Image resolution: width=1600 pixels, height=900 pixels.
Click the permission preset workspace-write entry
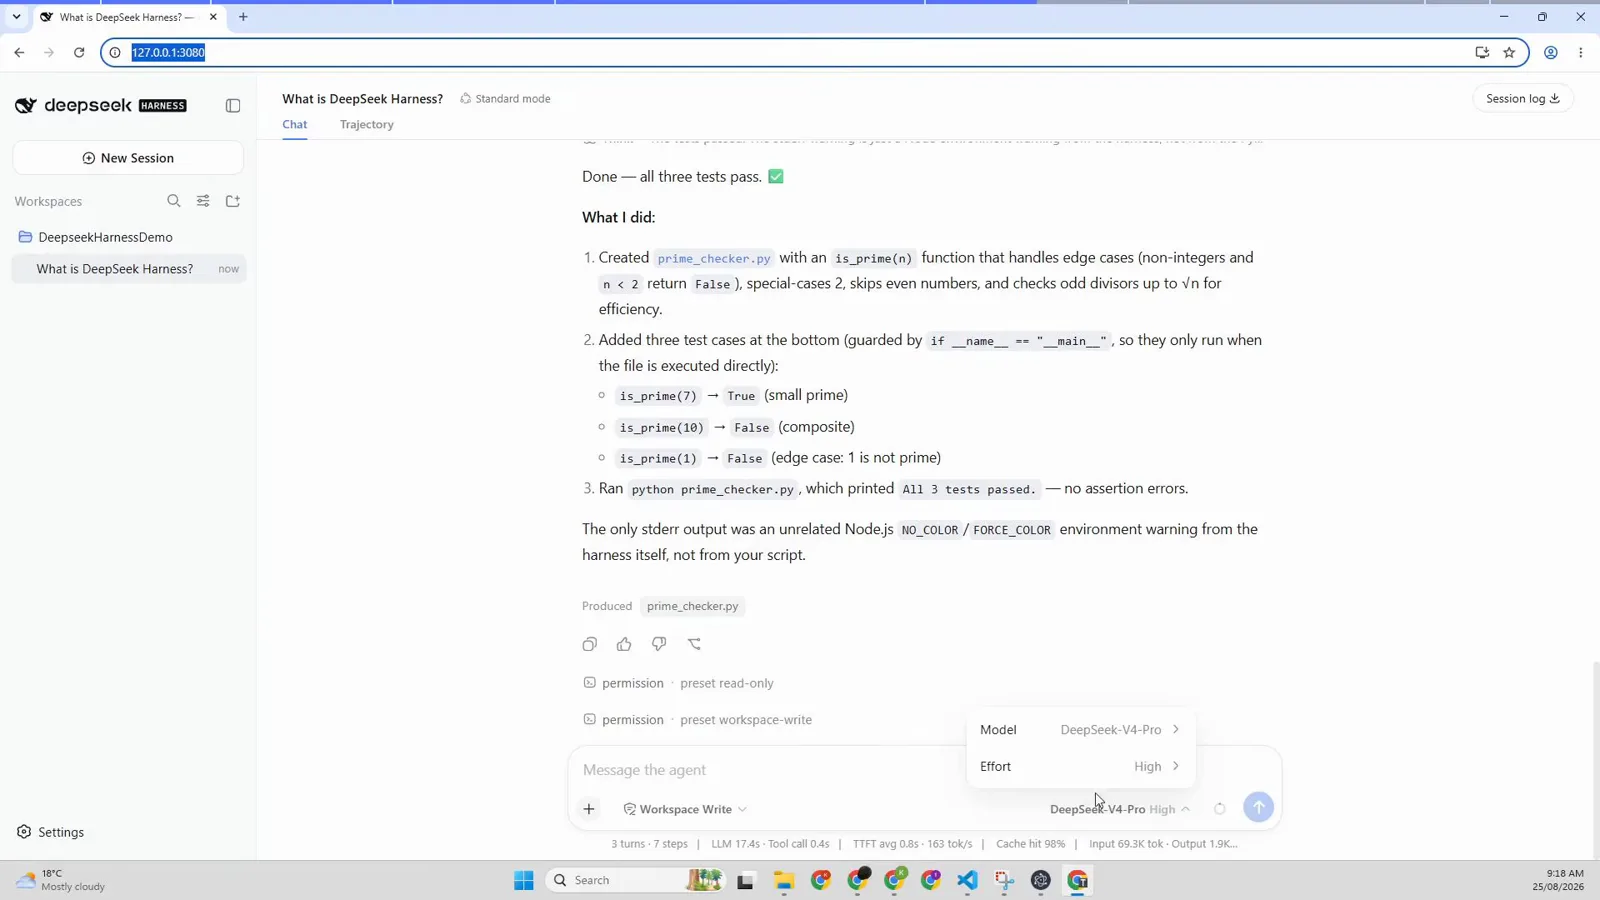pos(697,720)
